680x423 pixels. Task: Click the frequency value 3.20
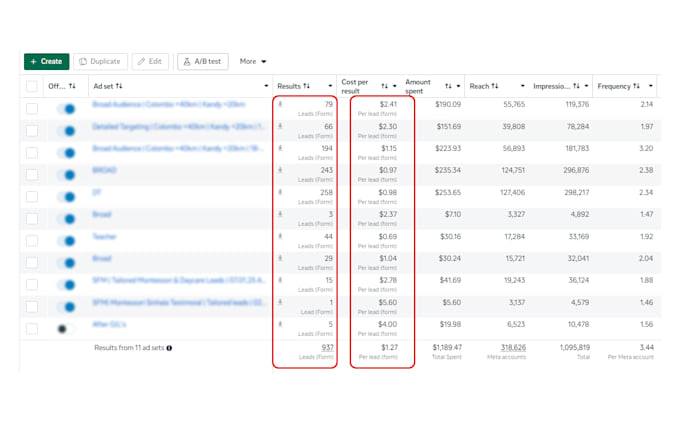[646, 148]
